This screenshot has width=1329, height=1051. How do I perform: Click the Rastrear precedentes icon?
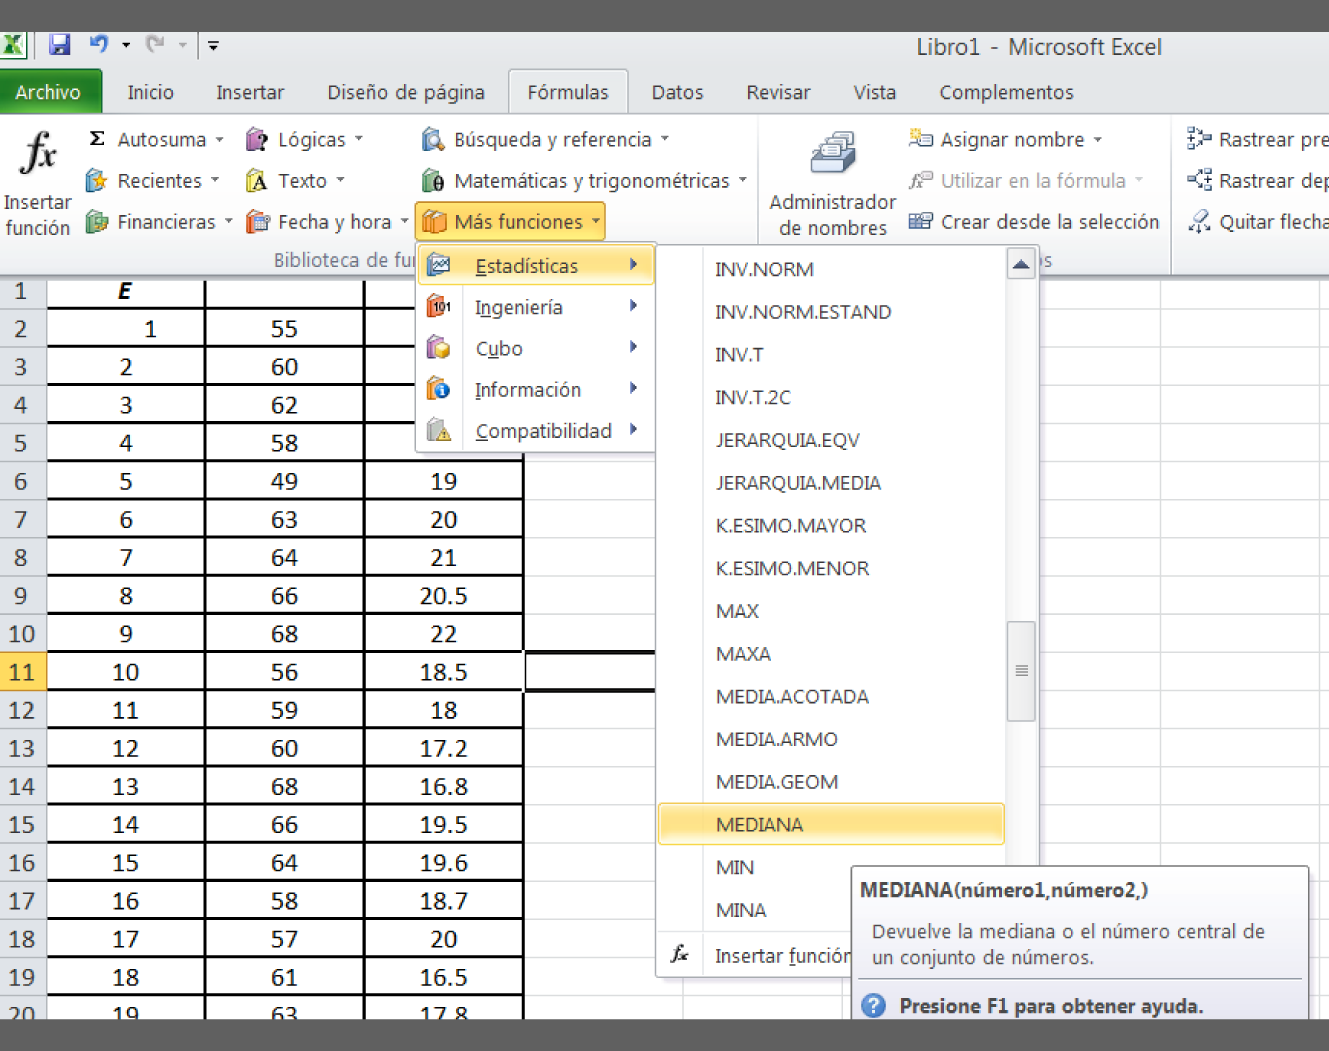pyautogui.click(x=1199, y=139)
